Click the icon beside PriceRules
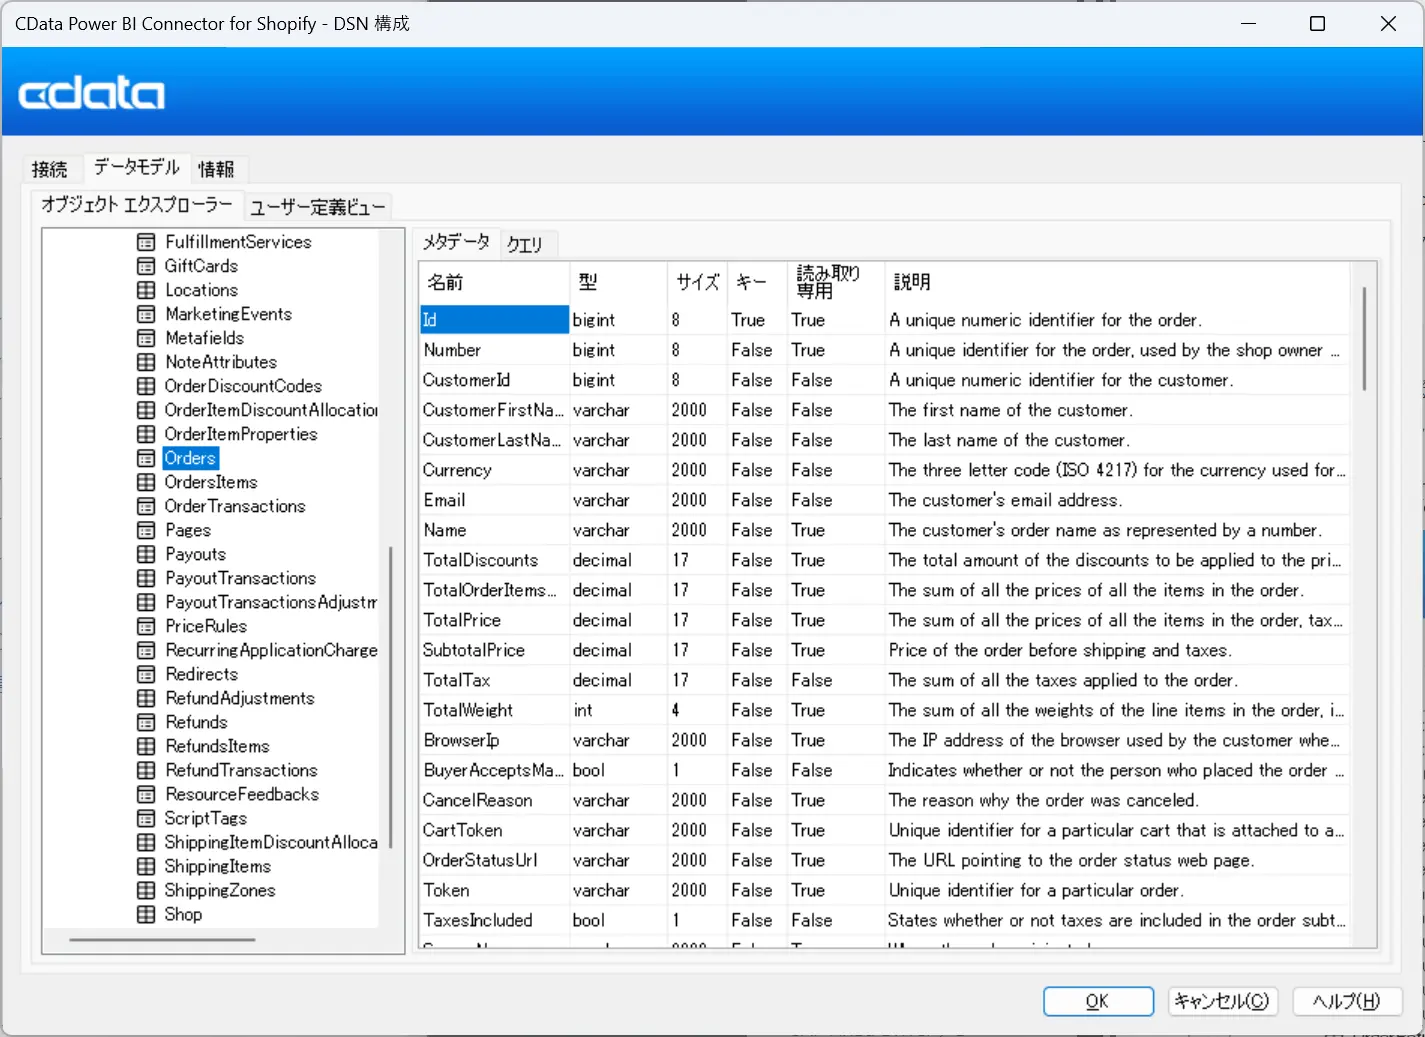The height and width of the screenshot is (1037, 1425). pyautogui.click(x=146, y=626)
